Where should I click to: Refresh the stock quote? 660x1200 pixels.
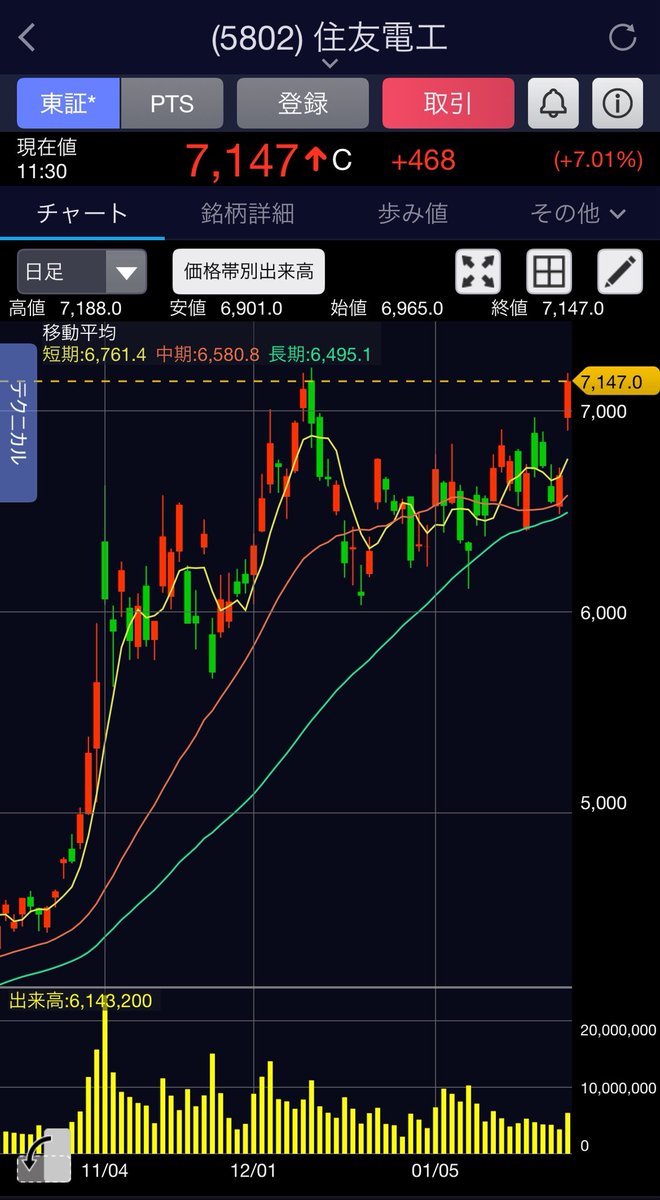tap(622, 38)
